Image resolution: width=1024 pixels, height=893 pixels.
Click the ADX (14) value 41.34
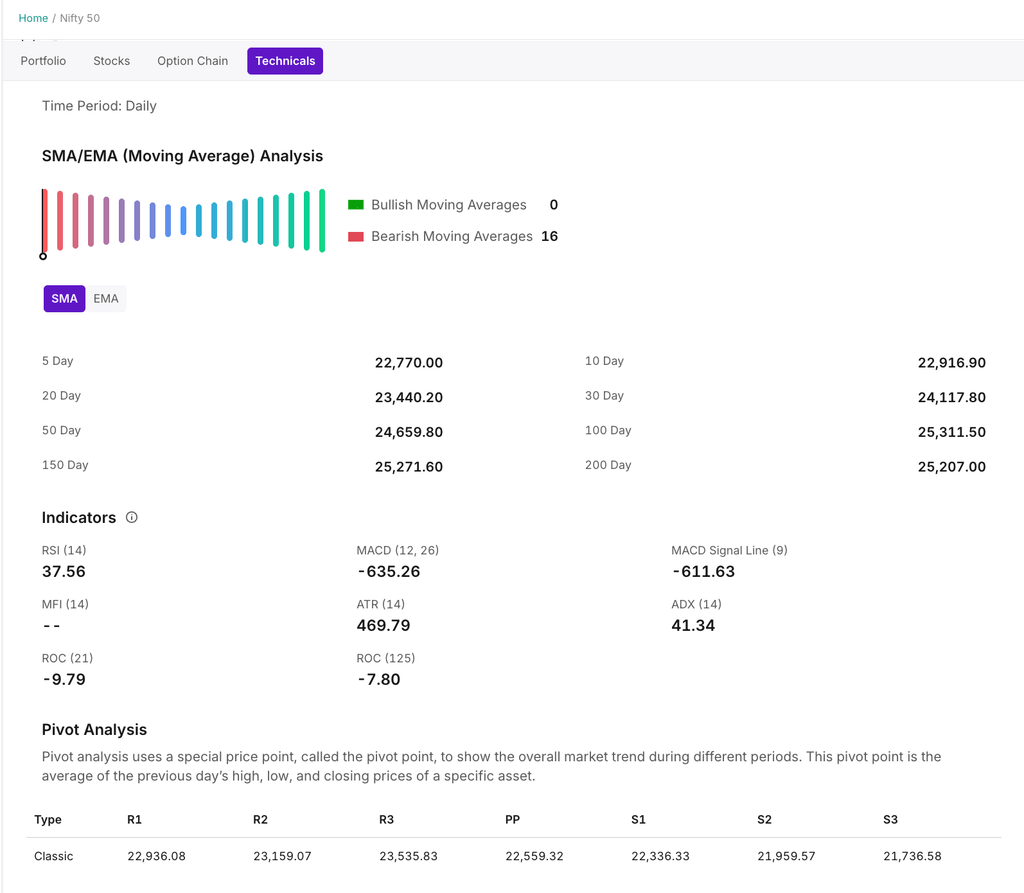click(x=693, y=626)
